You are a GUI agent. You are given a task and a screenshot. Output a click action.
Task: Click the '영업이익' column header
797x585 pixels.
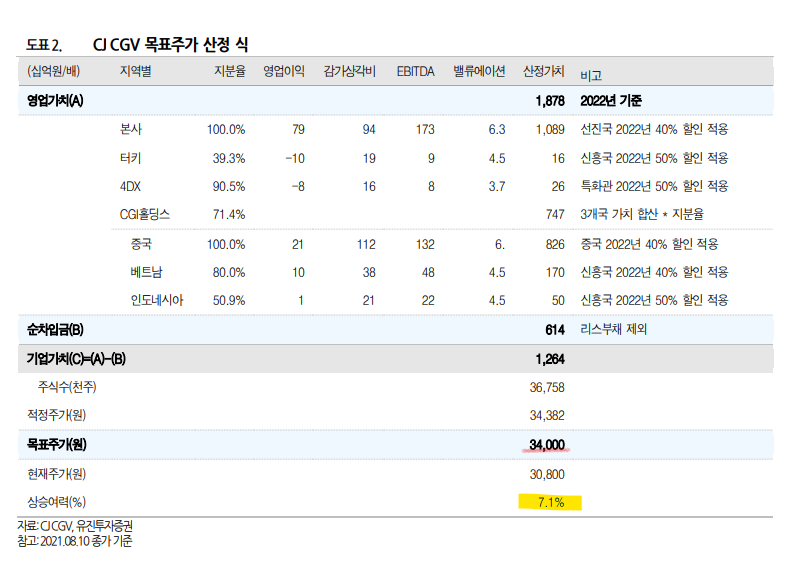tap(284, 71)
